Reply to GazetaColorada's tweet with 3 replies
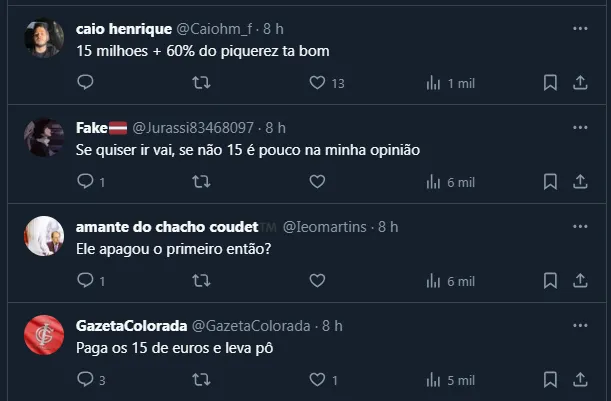The width and height of the screenshot is (611, 401). click(x=85, y=380)
